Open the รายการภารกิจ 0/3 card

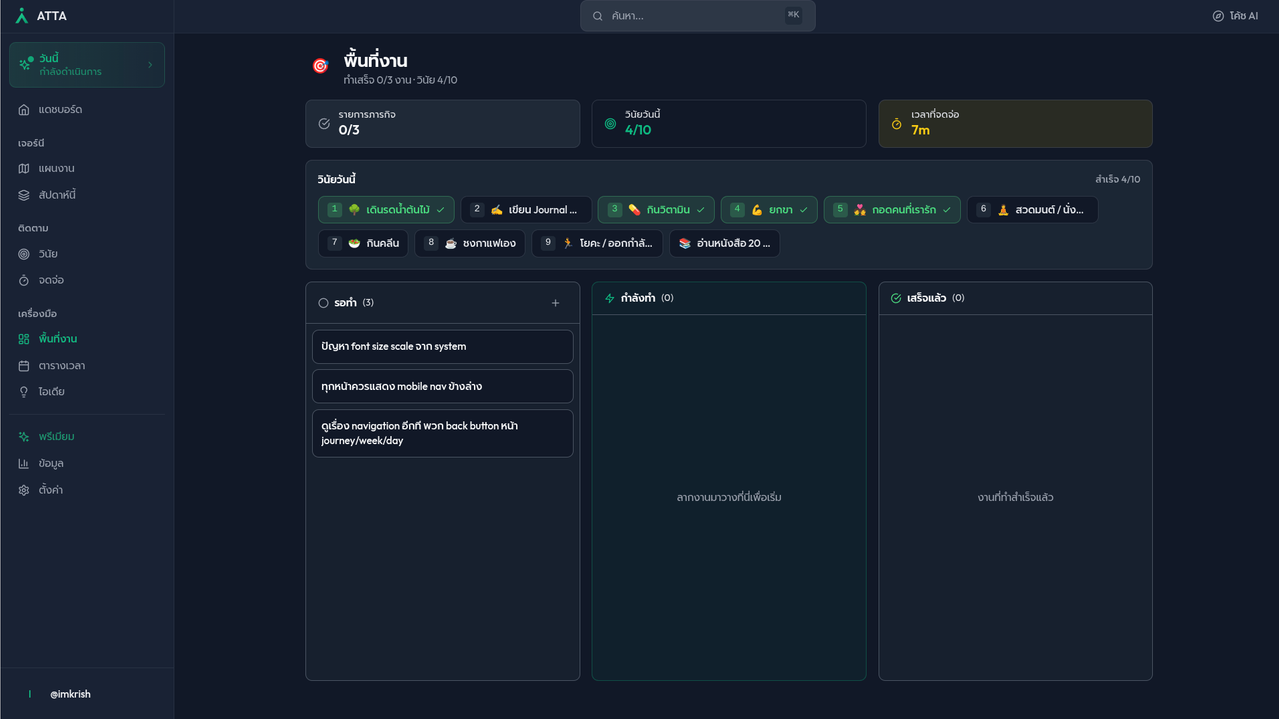pos(443,124)
